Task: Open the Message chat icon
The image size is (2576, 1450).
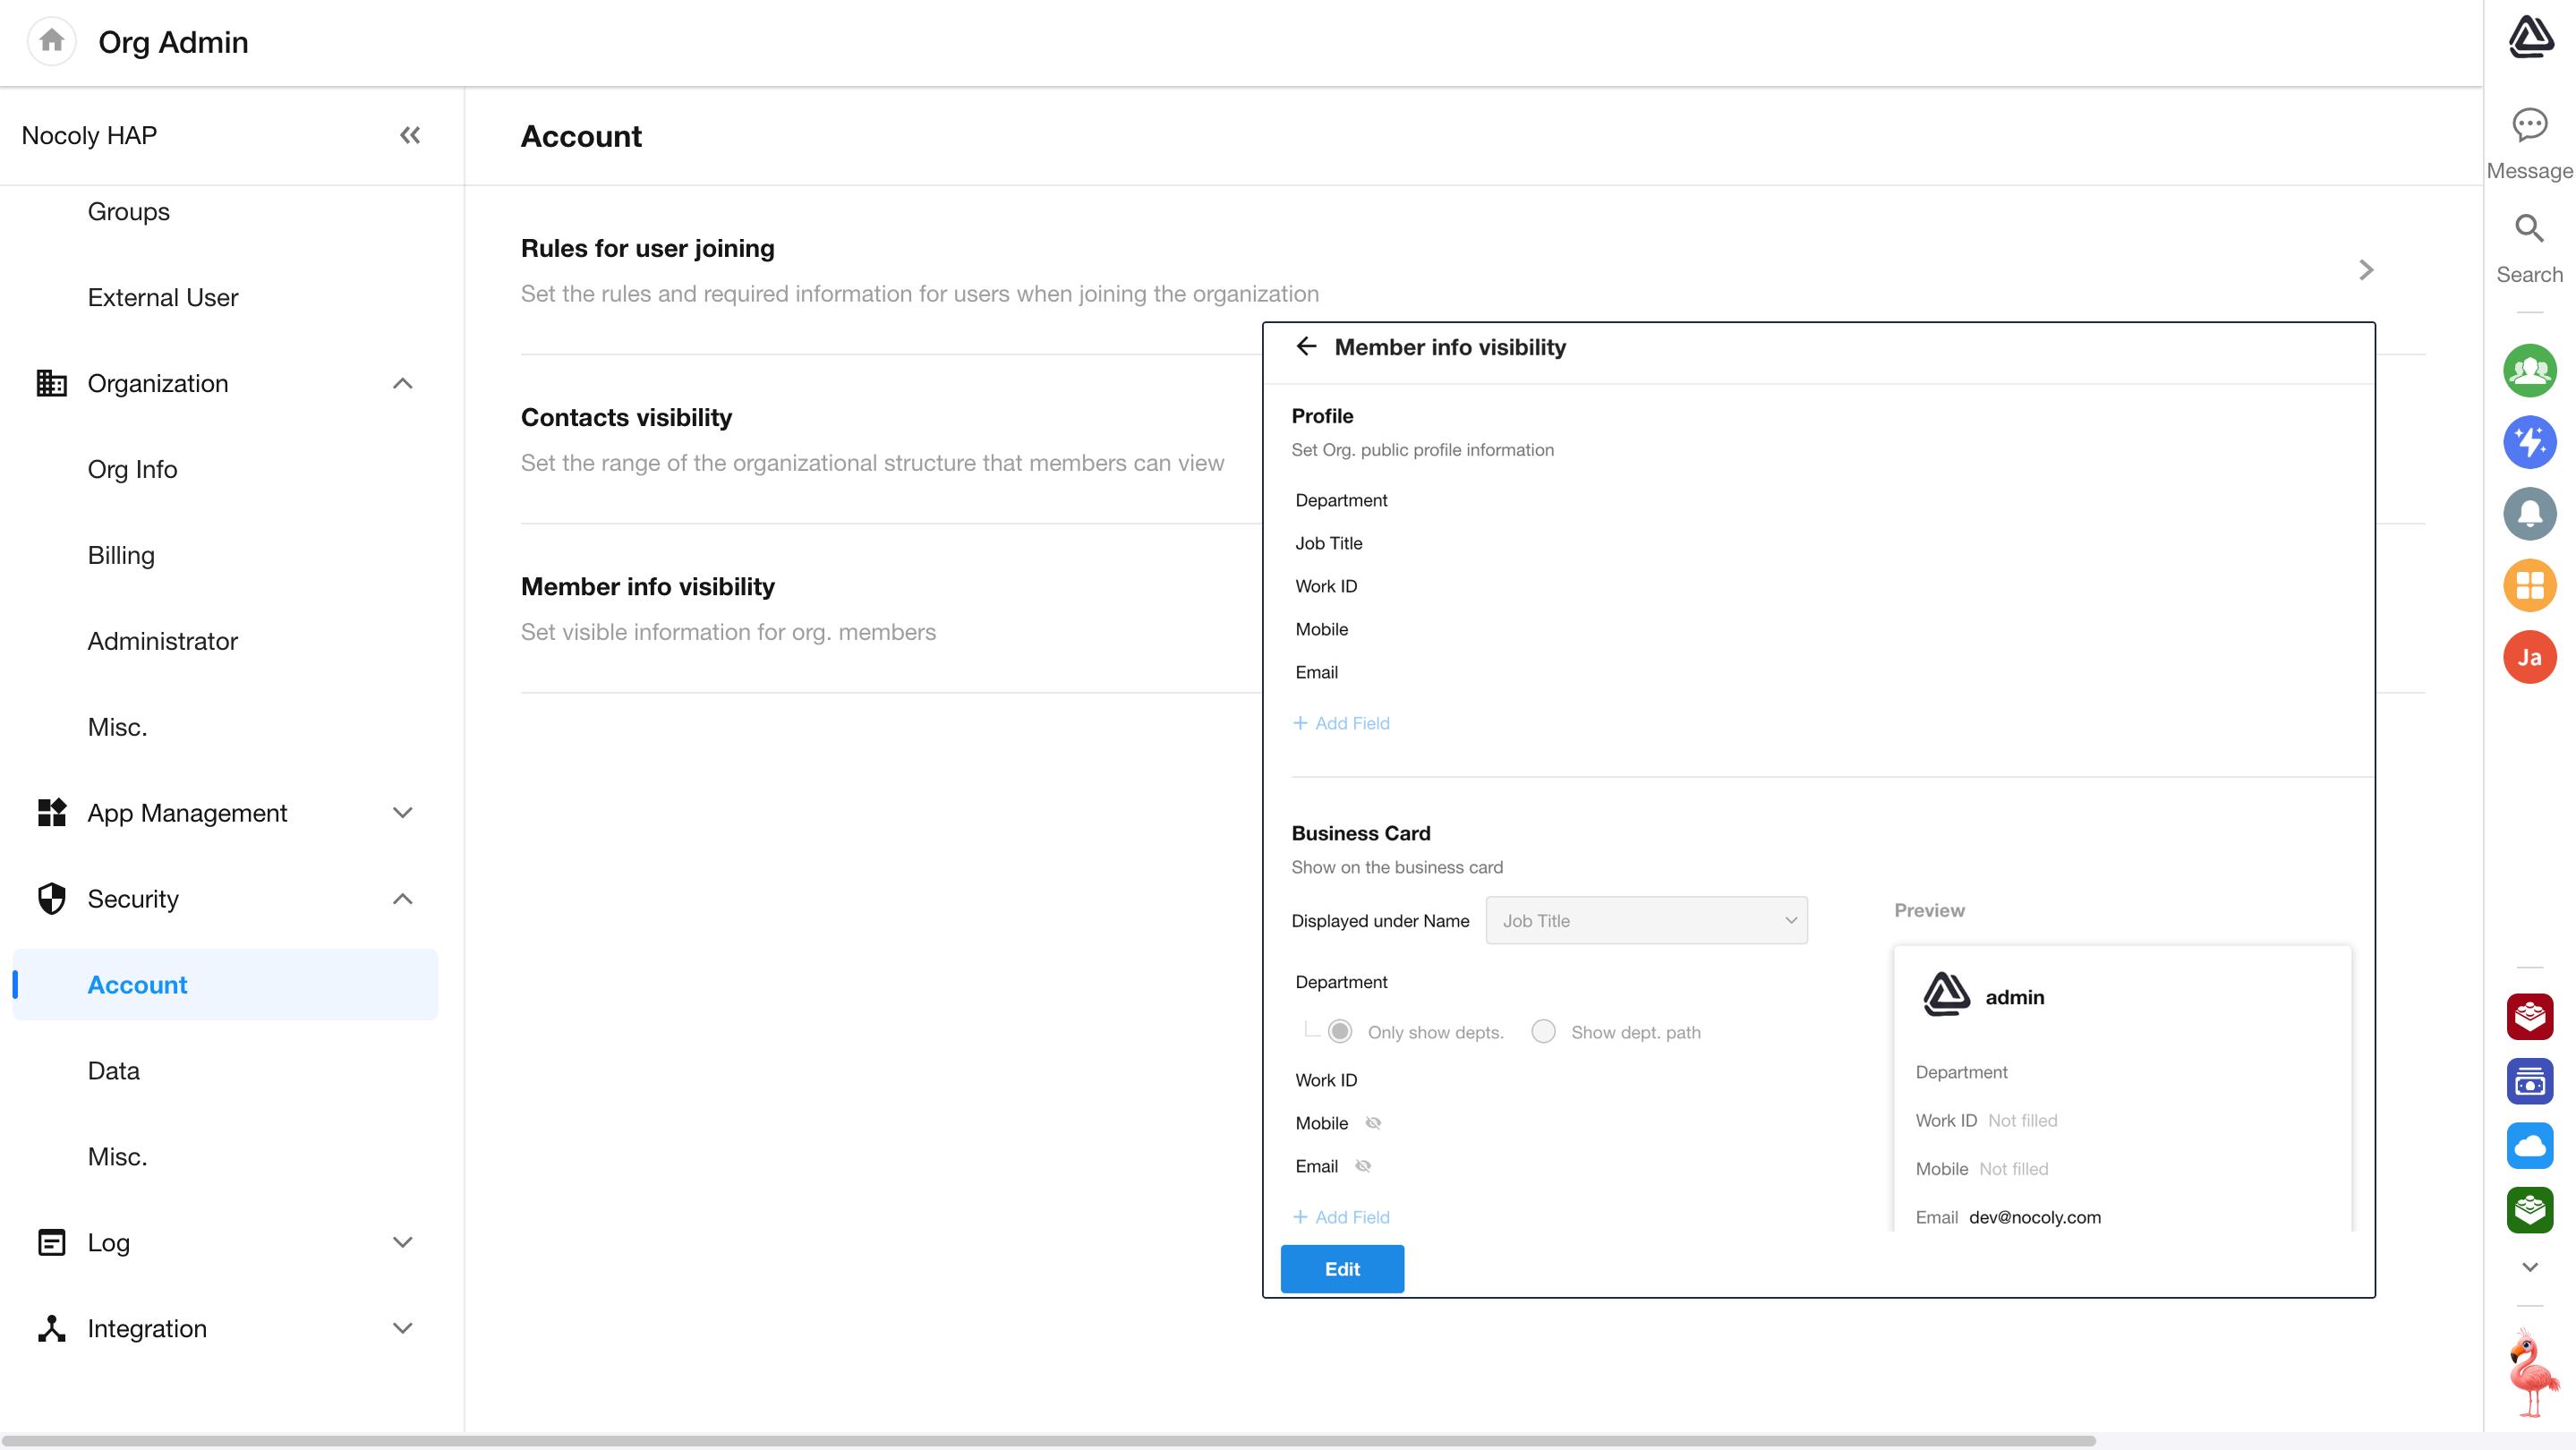Action: [2529, 126]
